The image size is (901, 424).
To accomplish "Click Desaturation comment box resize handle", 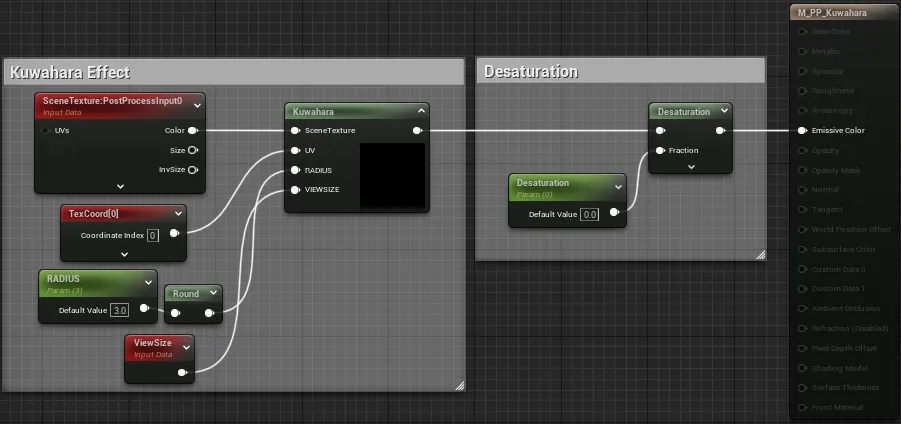I will pos(761,255).
